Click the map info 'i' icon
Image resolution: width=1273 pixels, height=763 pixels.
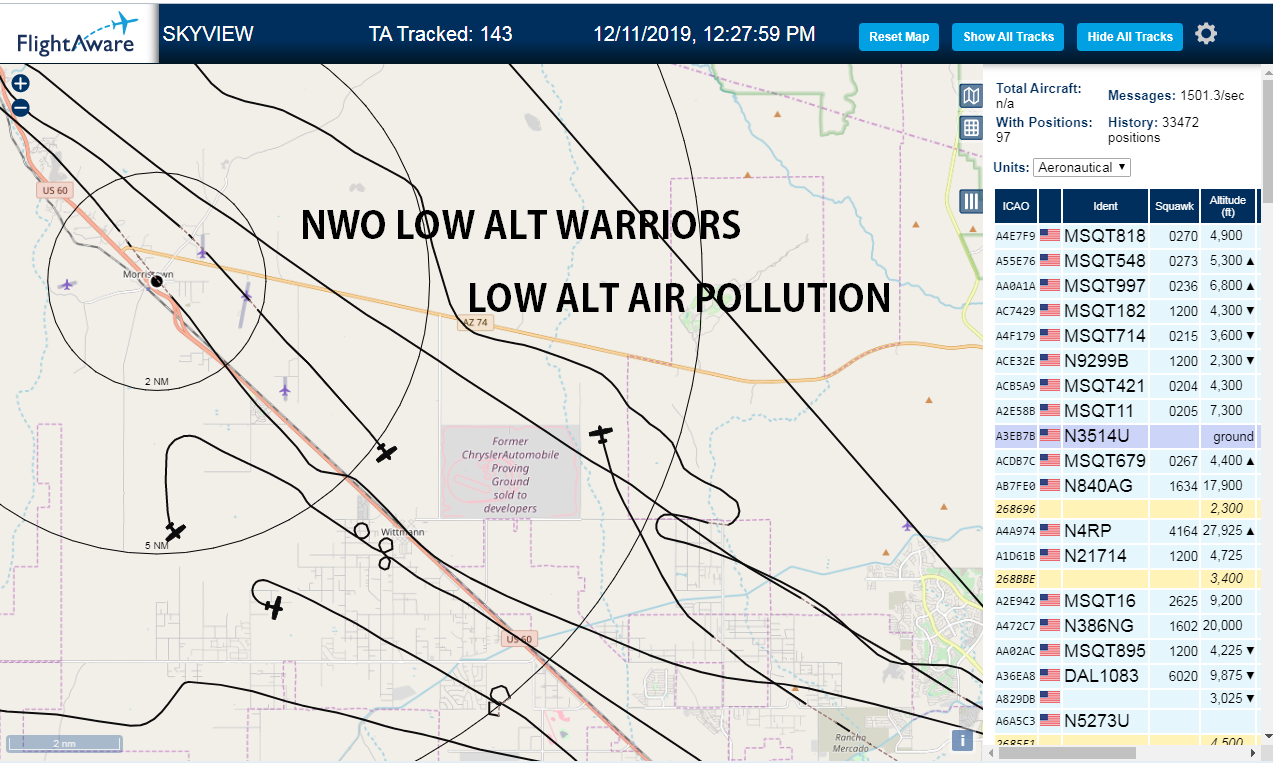click(x=962, y=740)
